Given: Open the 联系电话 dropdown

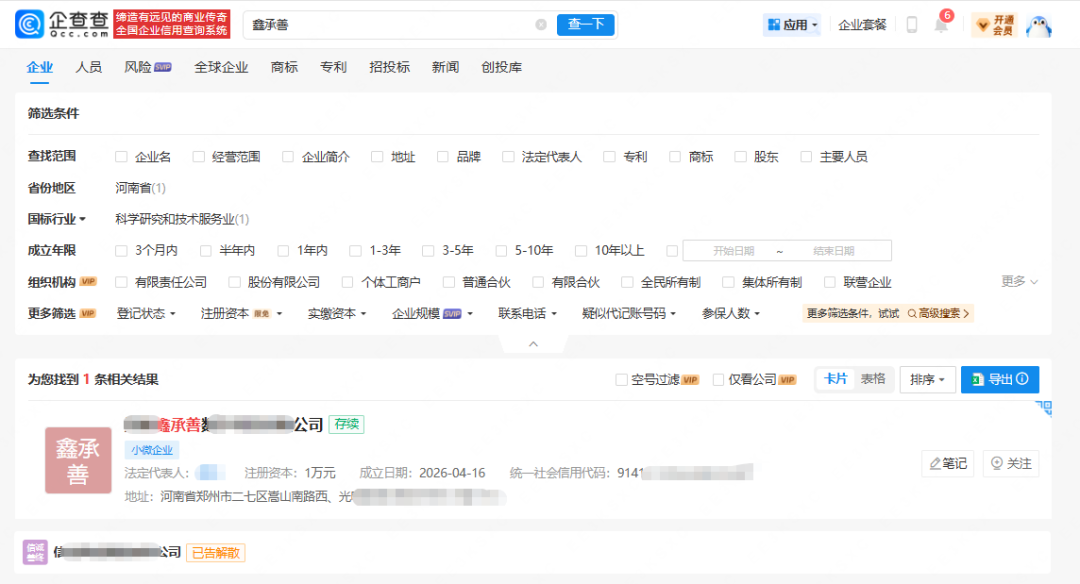Looking at the screenshot, I should click(528, 313).
